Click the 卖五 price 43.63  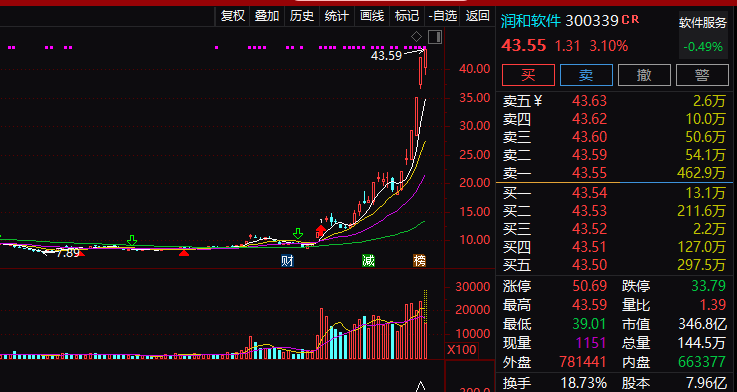[x=589, y=101]
